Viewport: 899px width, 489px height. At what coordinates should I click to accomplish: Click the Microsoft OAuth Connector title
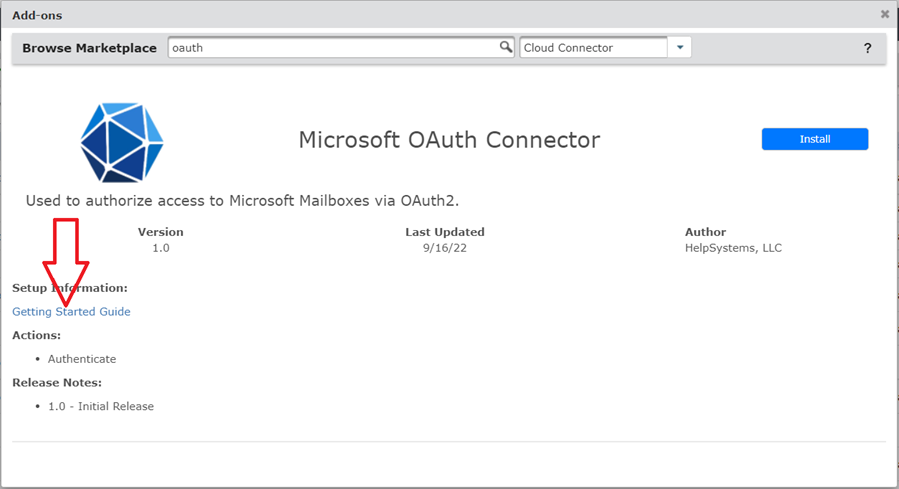click(x=449, y=140)
